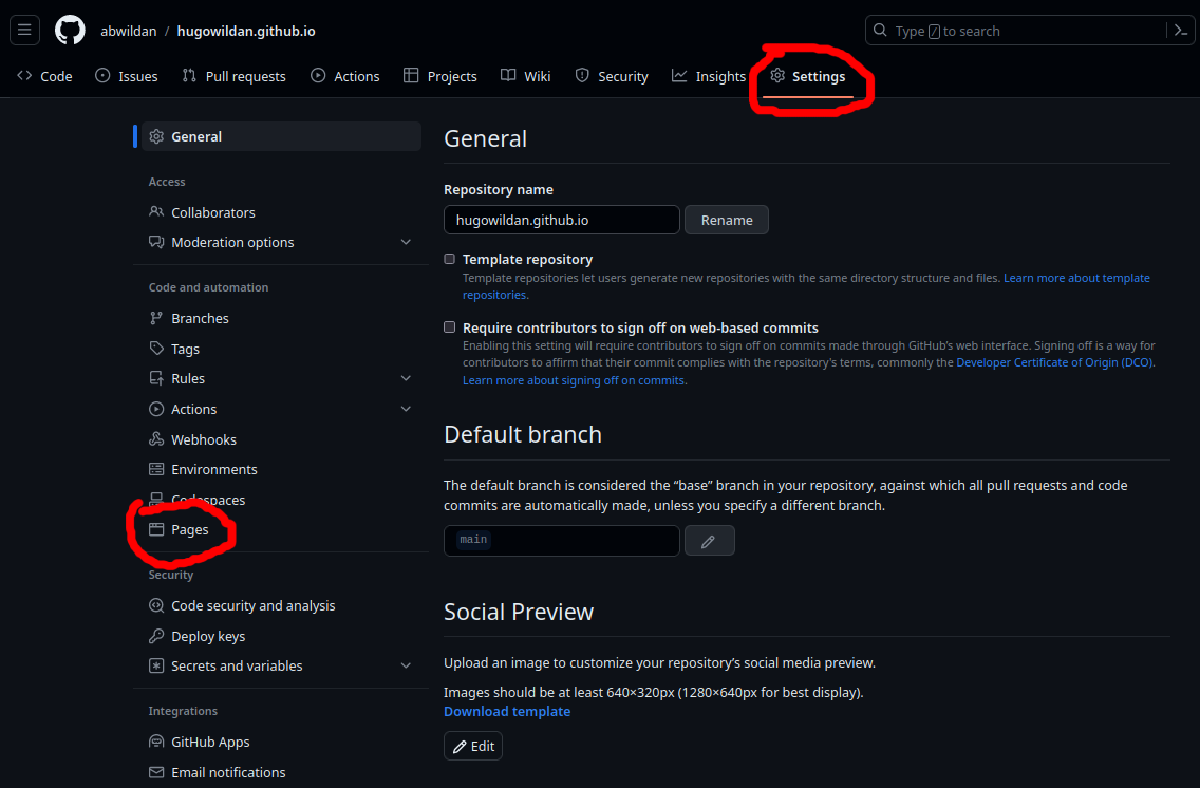Screen dimensions: 1200x788
Task: Open the command palette icon
Action: pos(1182,31)
